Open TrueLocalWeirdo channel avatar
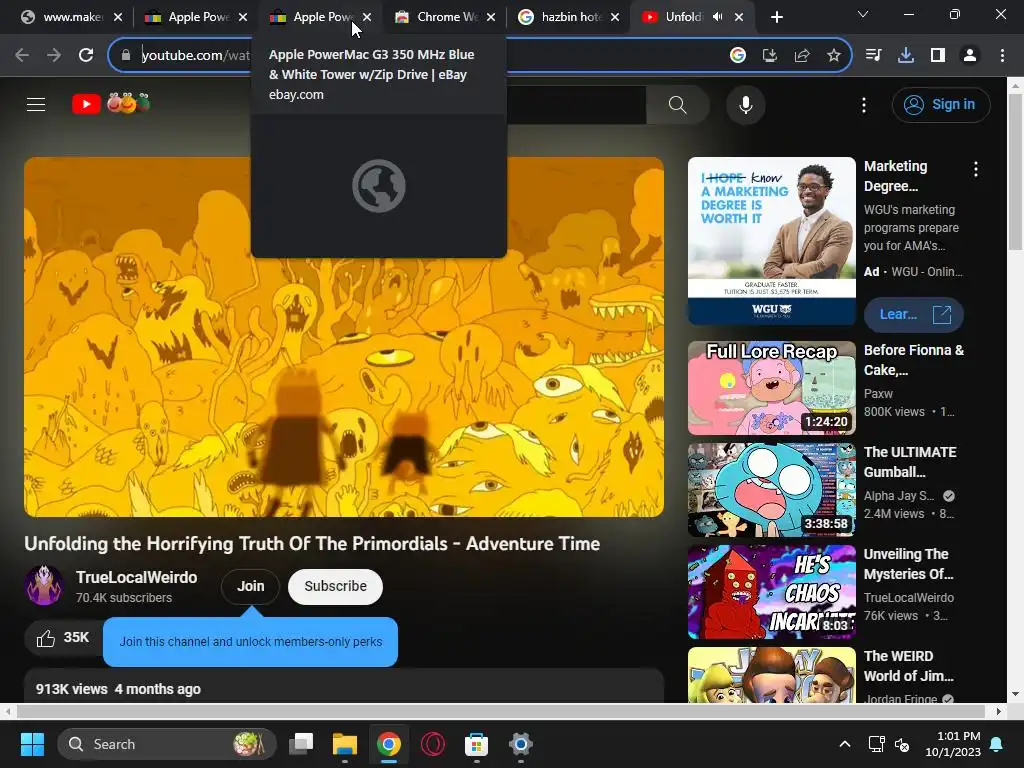1024x768 pixels. (x=44, y=586)
